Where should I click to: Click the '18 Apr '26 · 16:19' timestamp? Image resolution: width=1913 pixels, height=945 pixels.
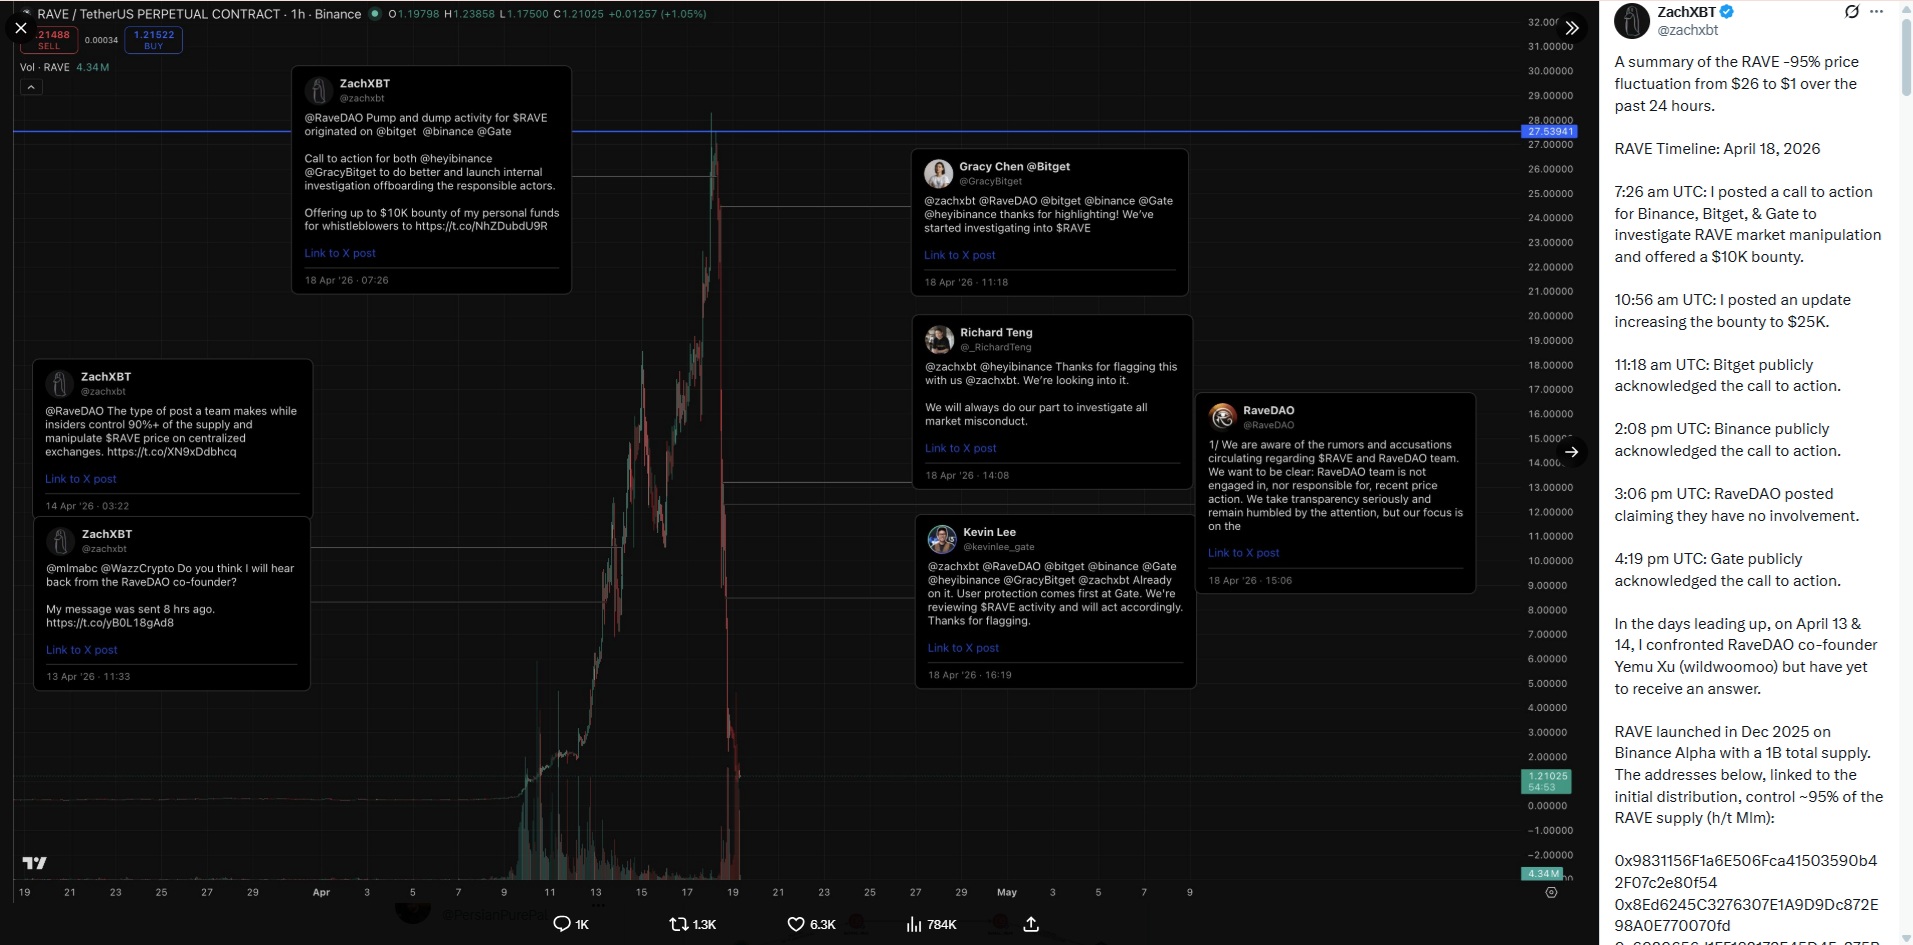pos(970,675)
